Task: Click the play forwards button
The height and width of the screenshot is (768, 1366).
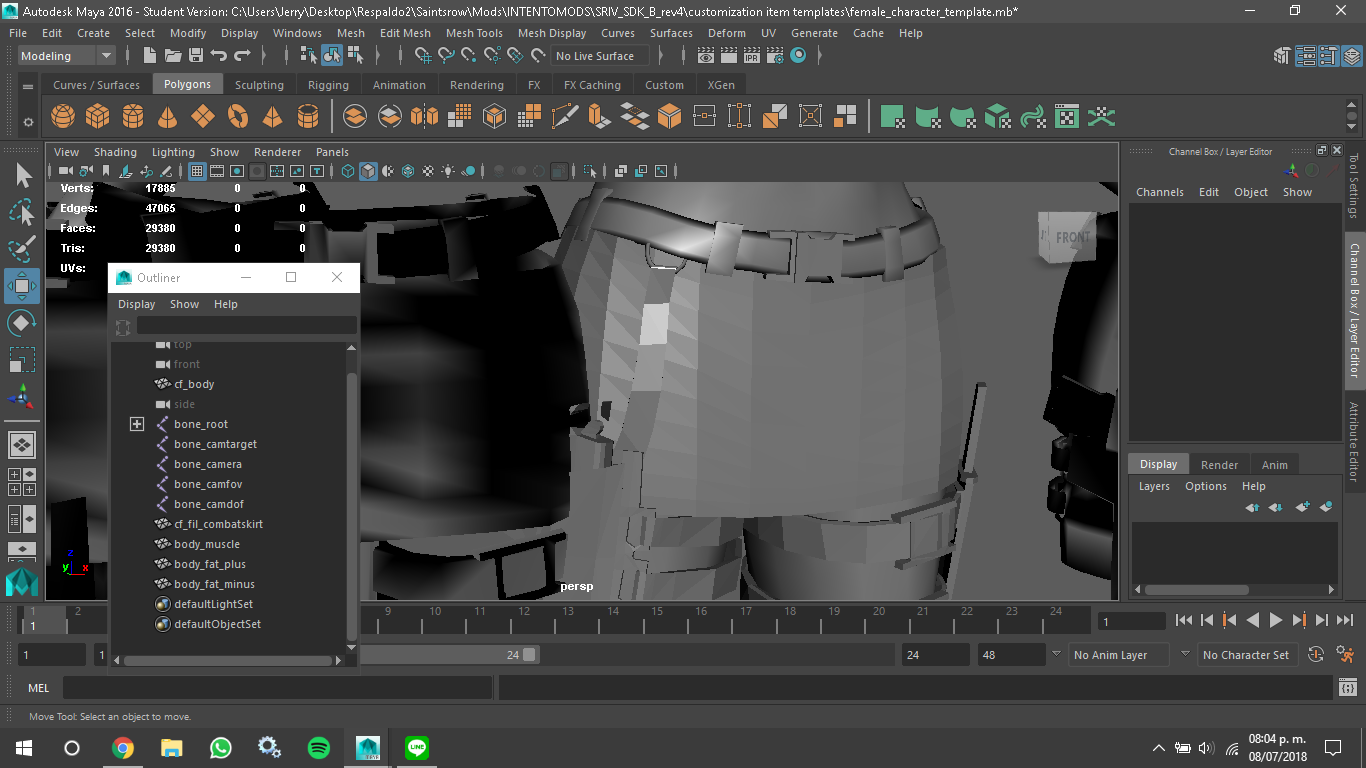Action: (x=1276, y=620)
